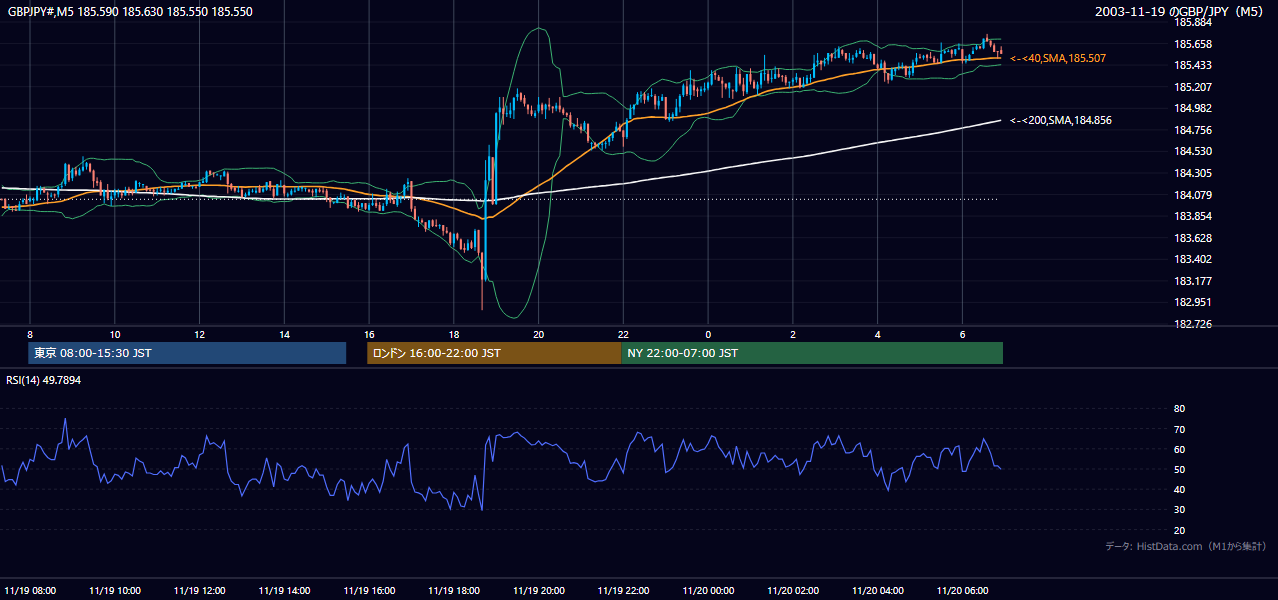Click the bottom date label 11/20 02:00
Viewport: 1278px width, 600px height.
pyautogui.click(x=793, y=590)
